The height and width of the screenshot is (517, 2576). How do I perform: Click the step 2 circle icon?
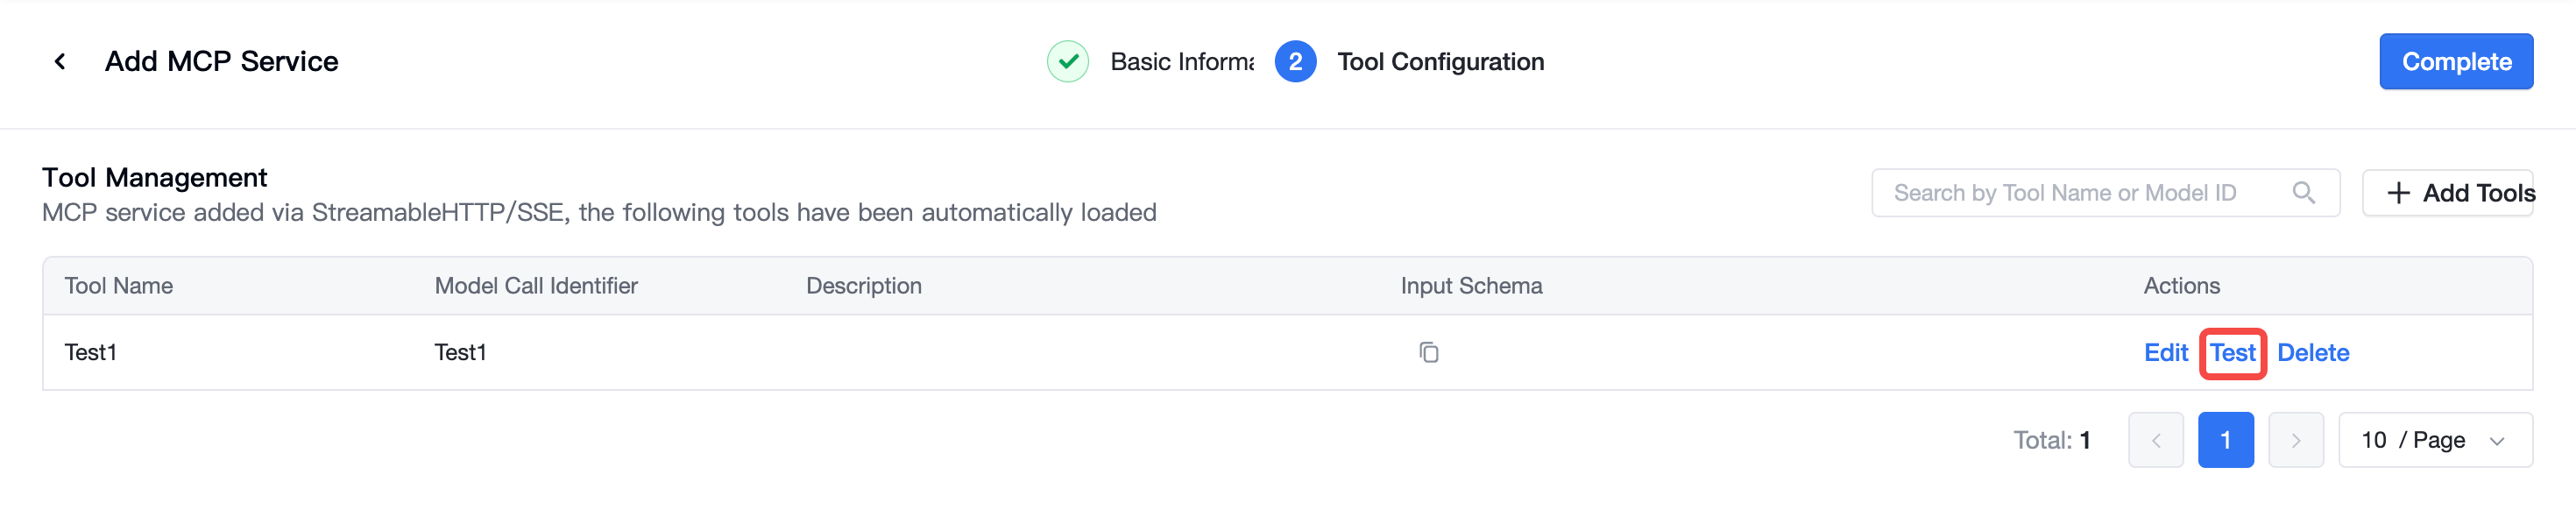click(x=1295, y=62)
